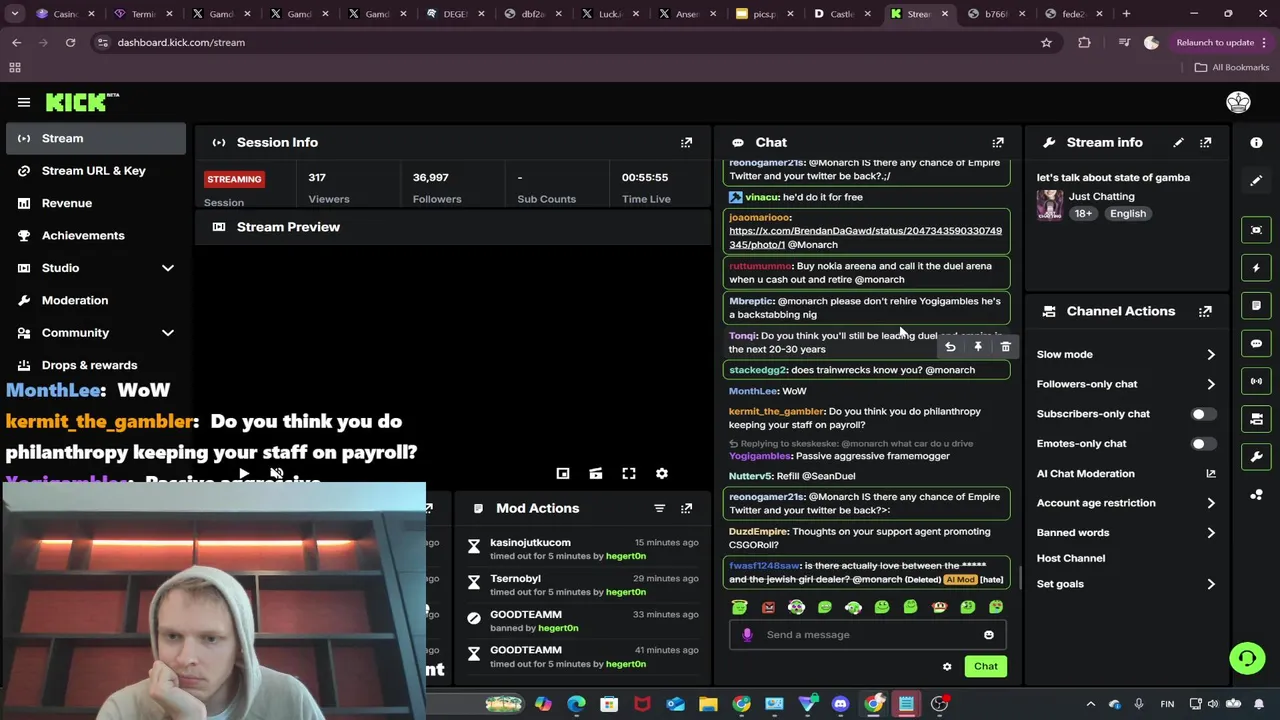Open the emoji picker in message box
Image resolution: width=1280 pixels, height=720 pixels.
[x=989, y=635]
